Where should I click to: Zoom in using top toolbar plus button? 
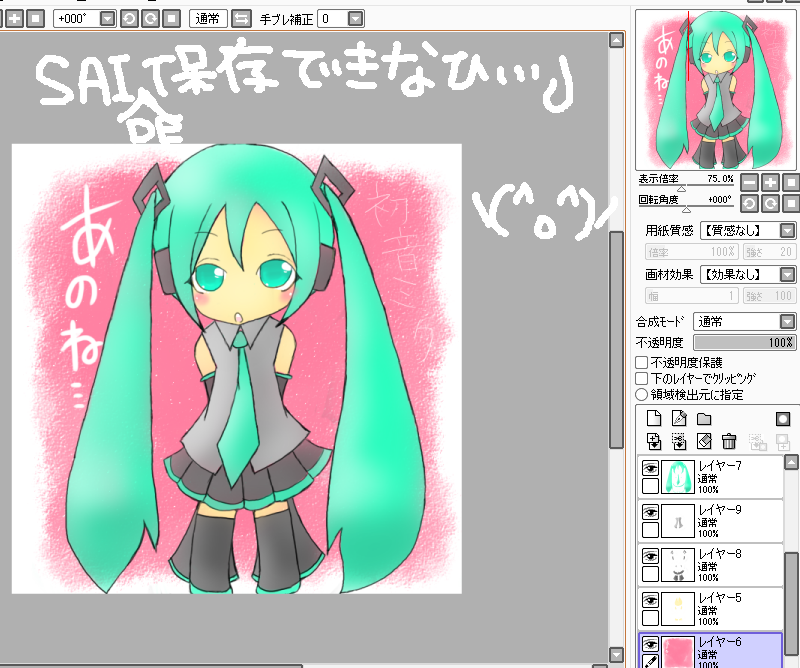[14, 19]
